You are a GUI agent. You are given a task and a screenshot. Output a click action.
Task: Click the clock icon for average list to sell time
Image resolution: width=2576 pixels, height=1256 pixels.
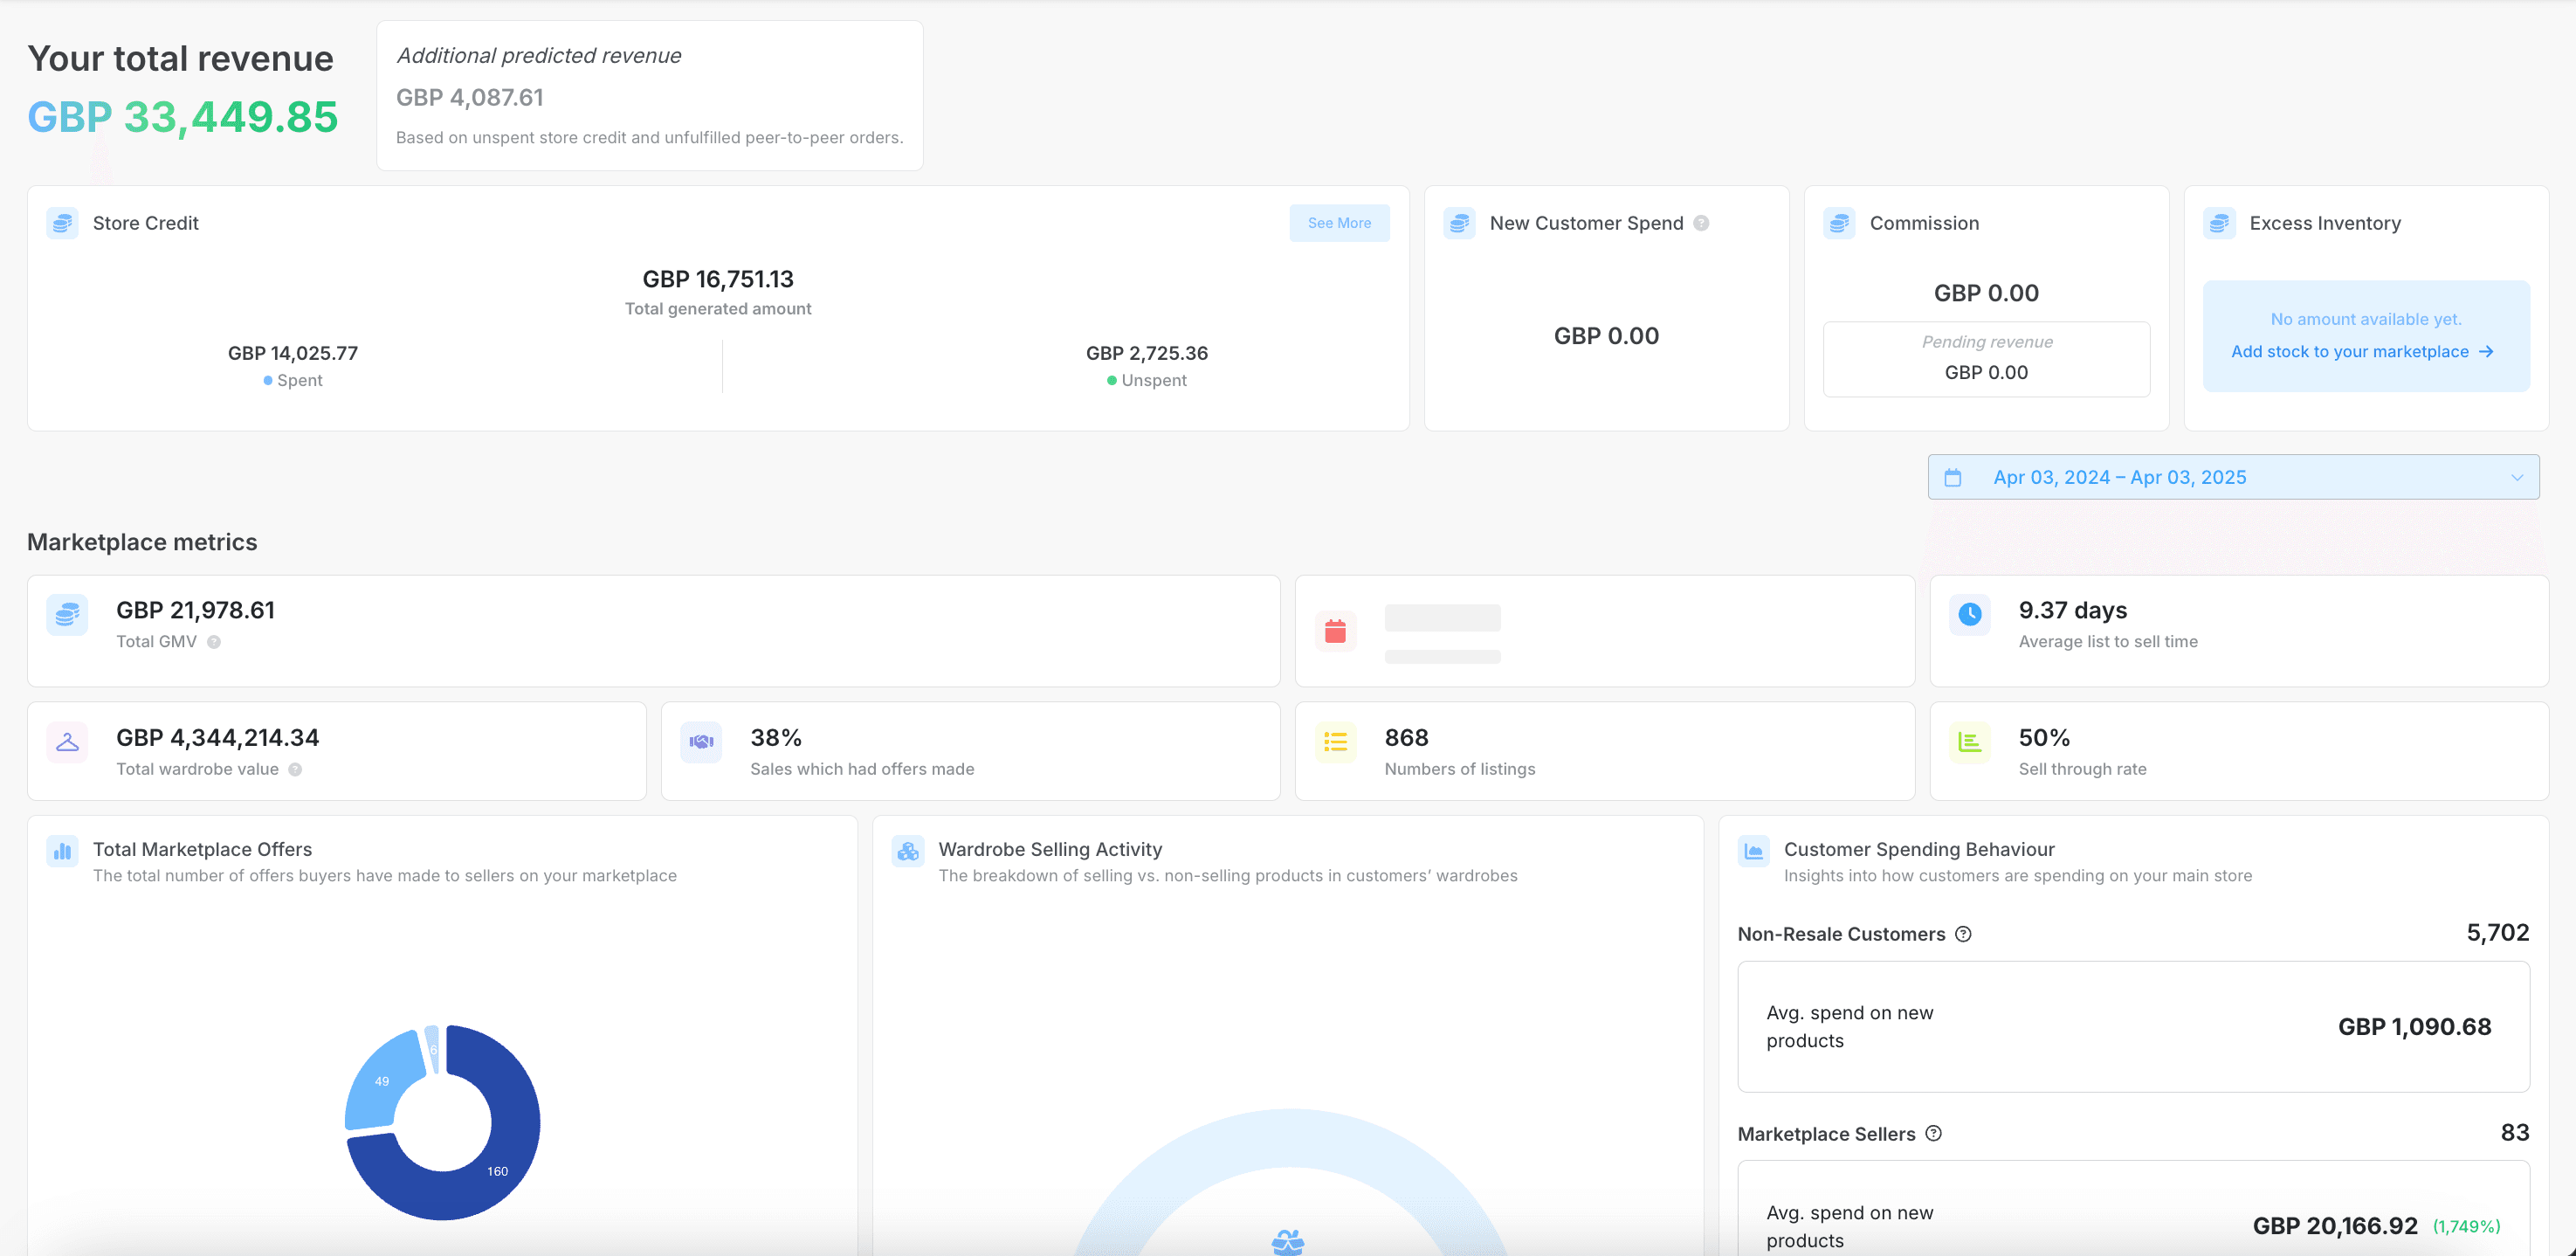(1969, 614)
